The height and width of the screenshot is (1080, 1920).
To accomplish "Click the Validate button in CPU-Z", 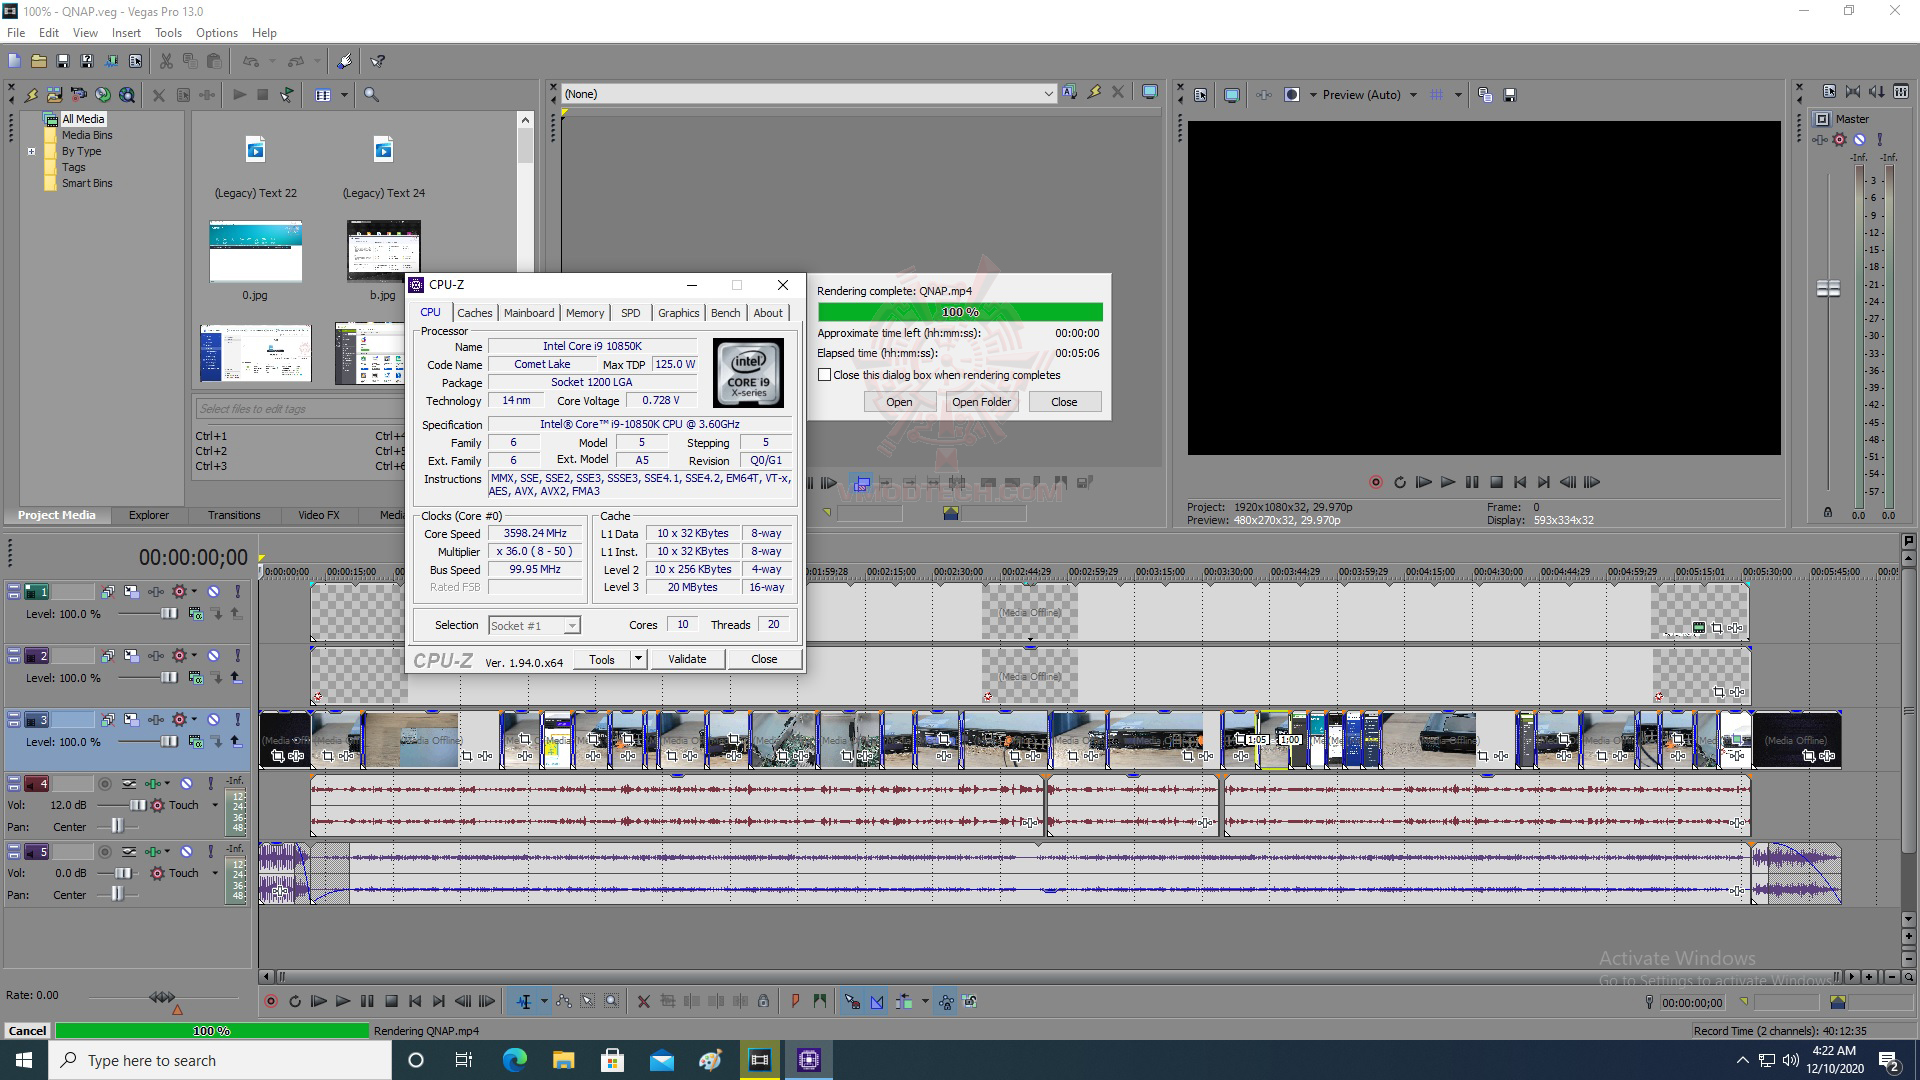I will pyautogui.click(x=687, y=659).
